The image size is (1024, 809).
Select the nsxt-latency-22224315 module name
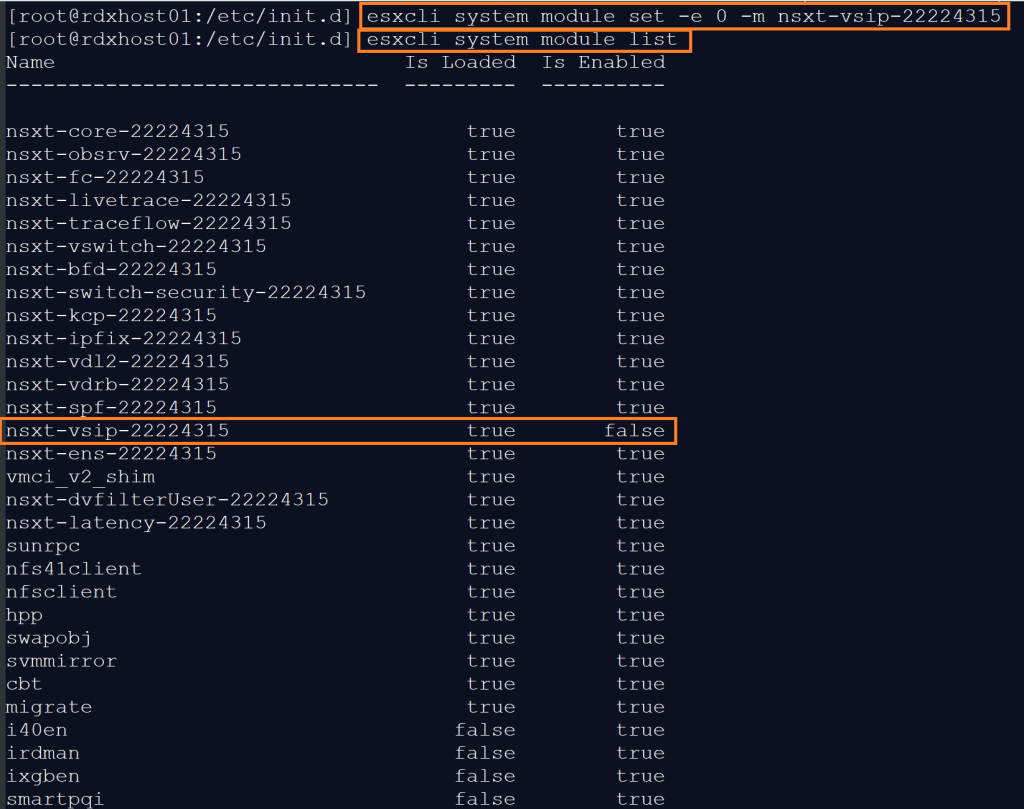[136, 523]
